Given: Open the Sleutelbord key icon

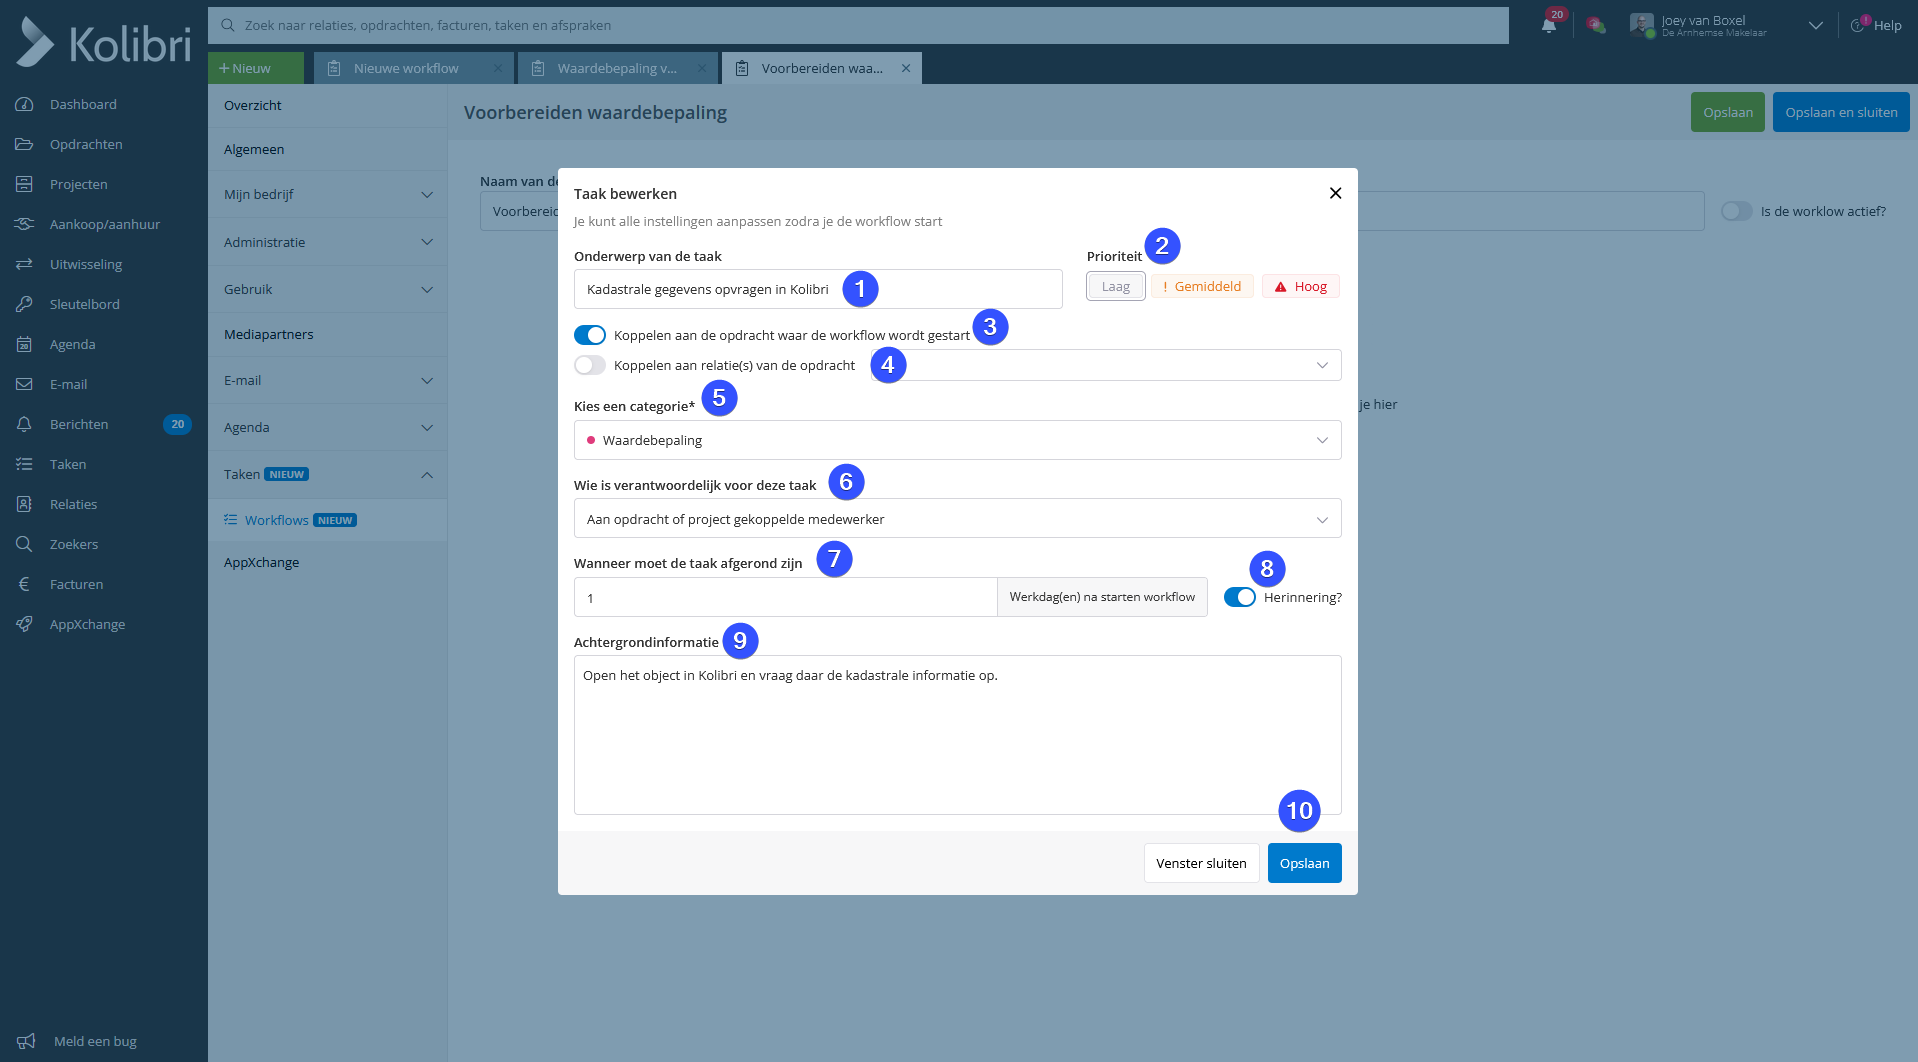Looking at the screenshot, I should (x=25, y=304).
